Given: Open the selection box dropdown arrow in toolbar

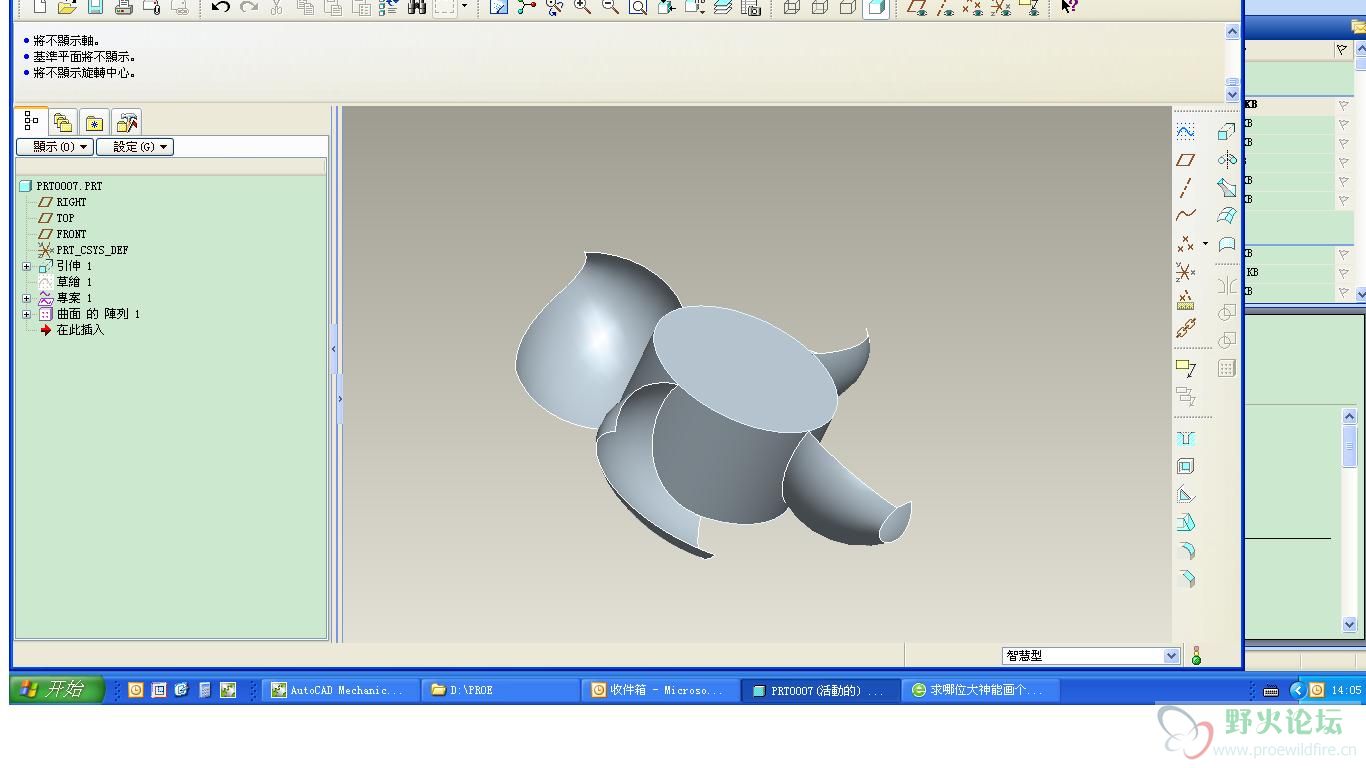Looking at the screenshot, I should click(x=464, y=7).
